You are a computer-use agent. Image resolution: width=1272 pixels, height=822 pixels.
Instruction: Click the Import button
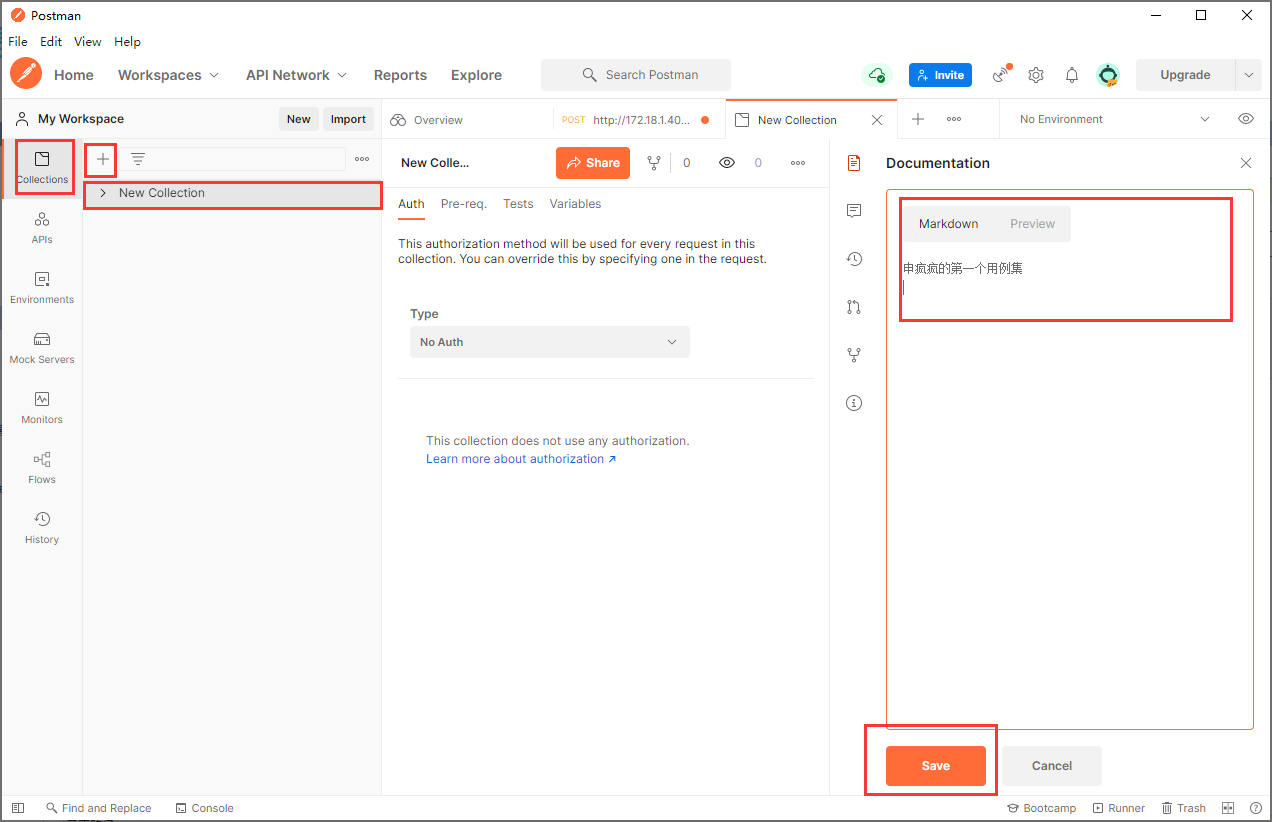click(x=348, y=119)
